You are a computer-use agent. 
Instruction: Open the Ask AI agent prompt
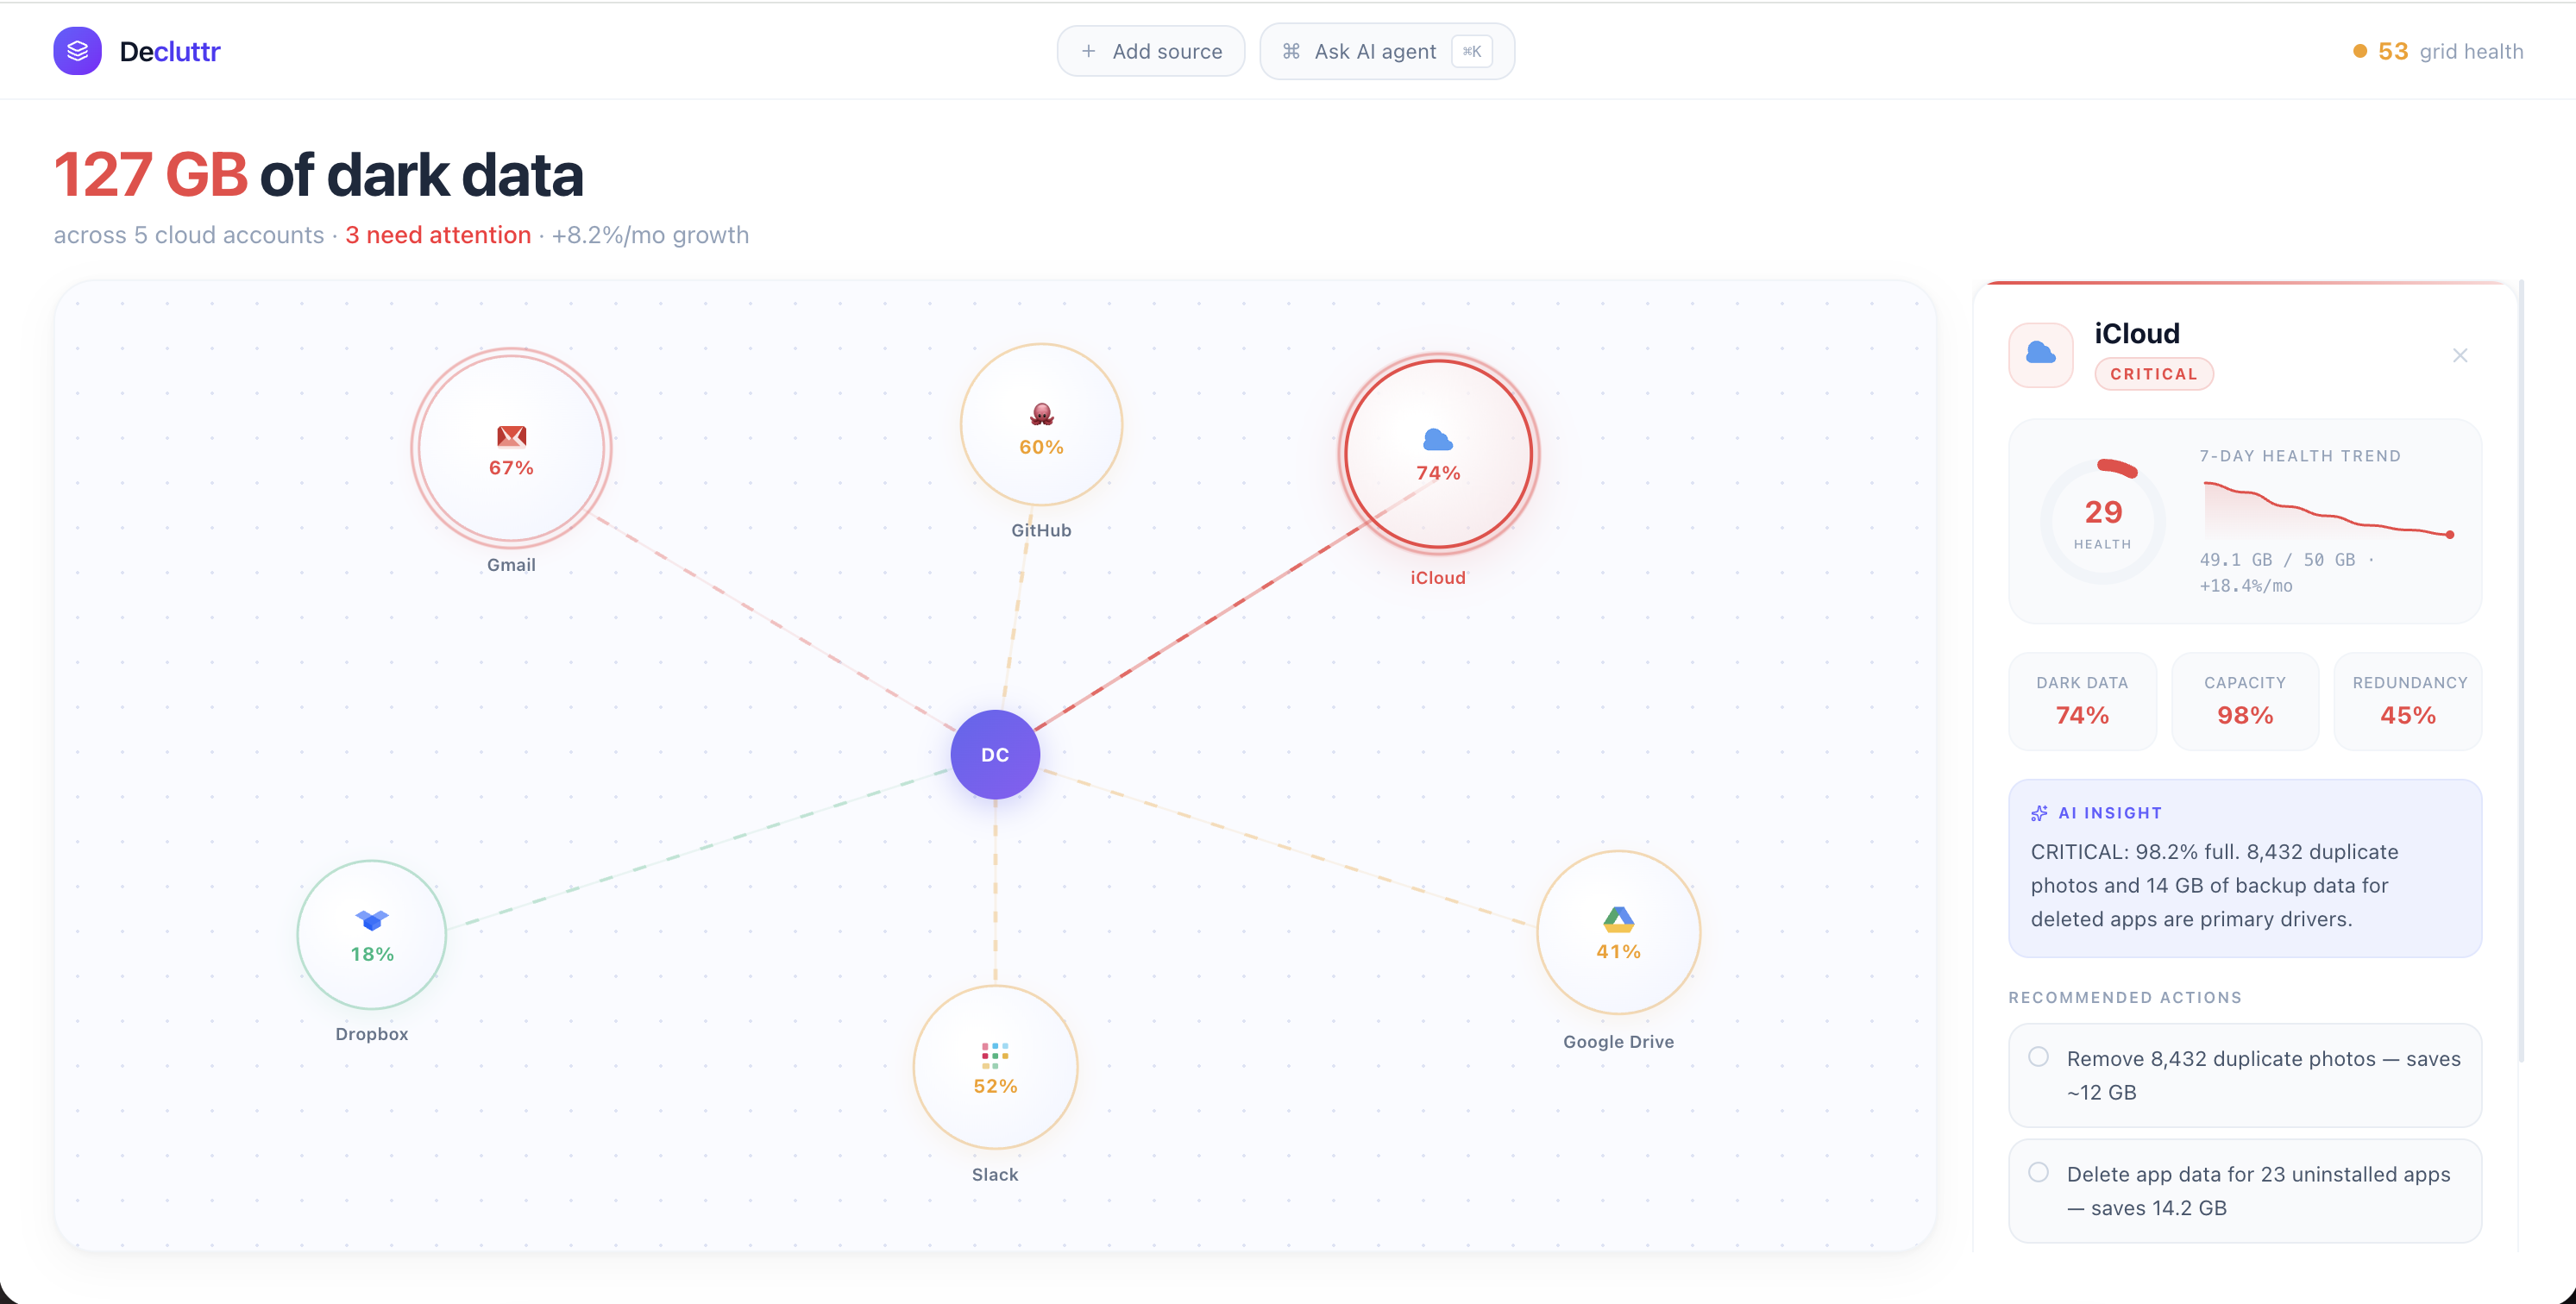click(1386, 51)
